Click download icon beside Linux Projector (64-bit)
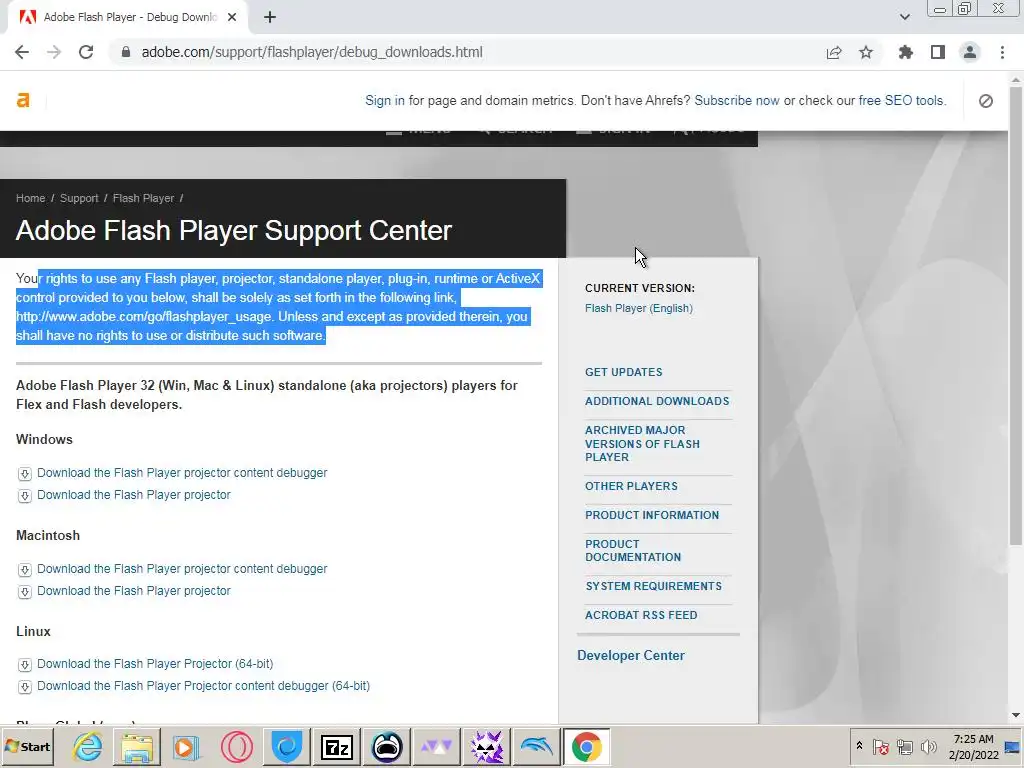Screen dimensions: 1024x768 (x=25, y=665)
